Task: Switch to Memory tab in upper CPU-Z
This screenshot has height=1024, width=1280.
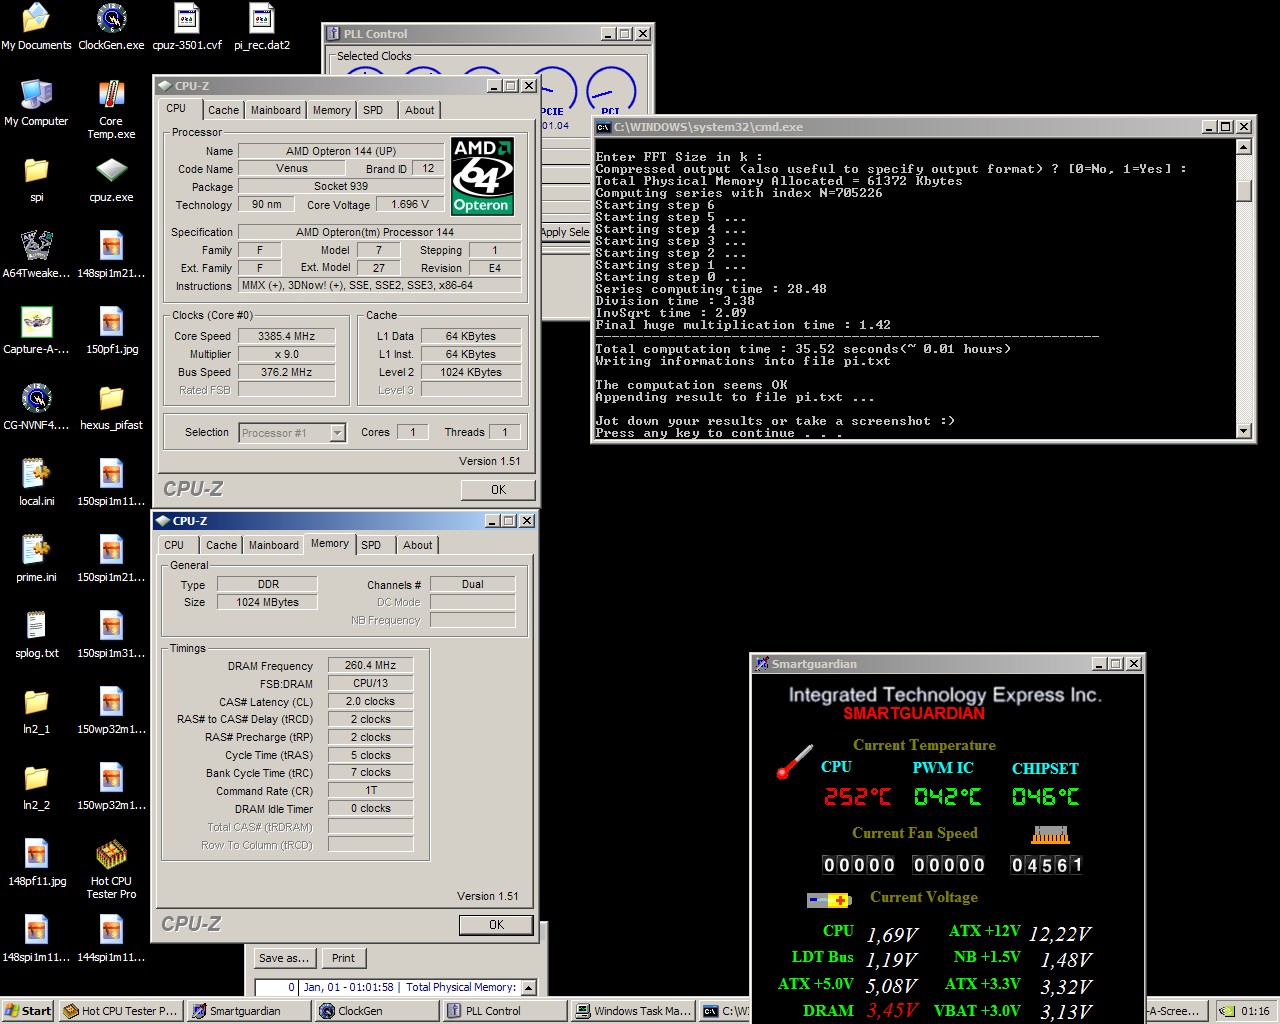Action: coord(331,110)
